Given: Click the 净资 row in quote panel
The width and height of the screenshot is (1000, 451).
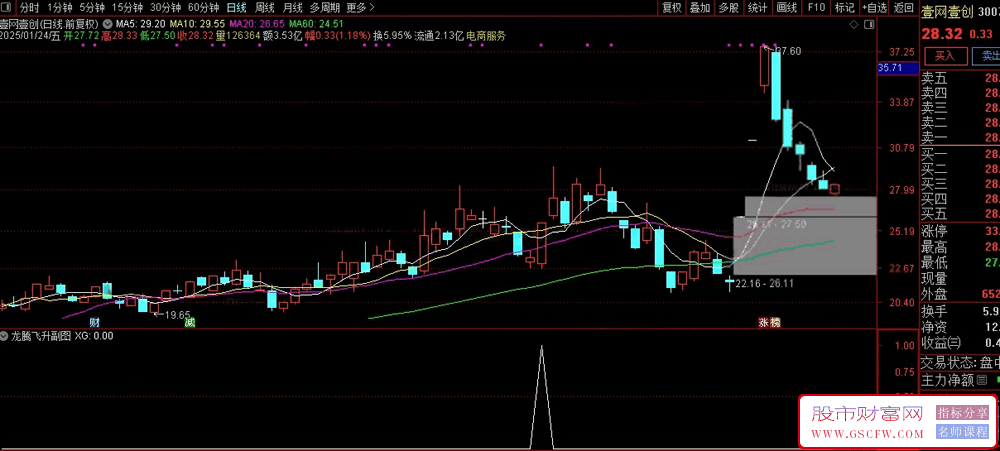Looking at the screenshot, I should tap(960, 327).
